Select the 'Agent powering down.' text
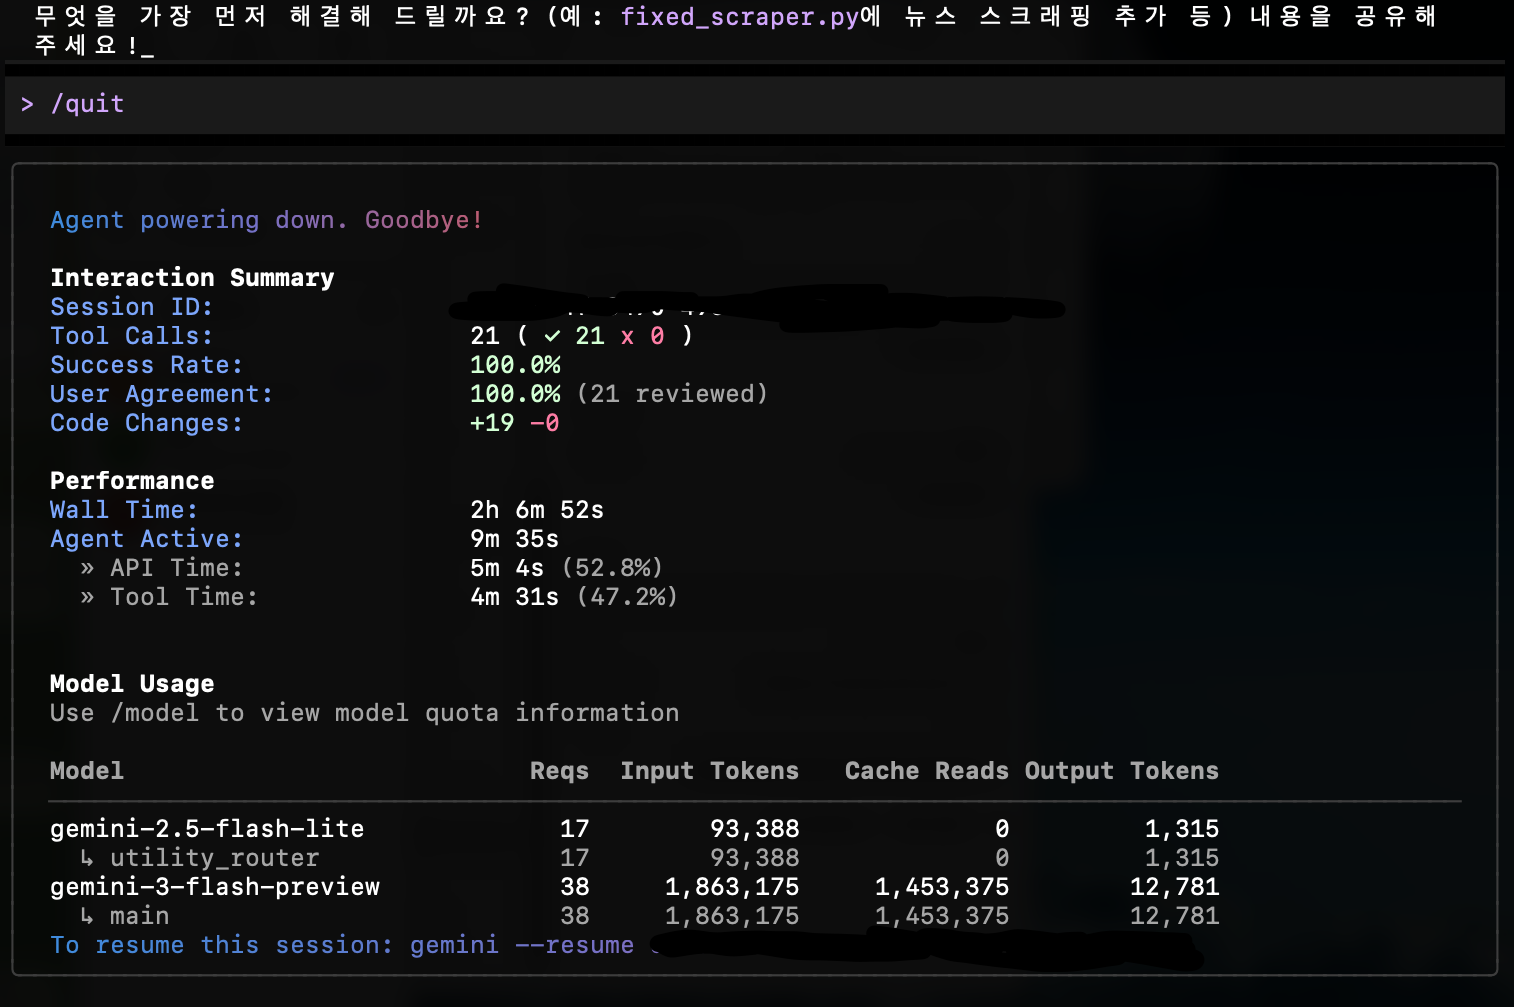 (199, 220)
